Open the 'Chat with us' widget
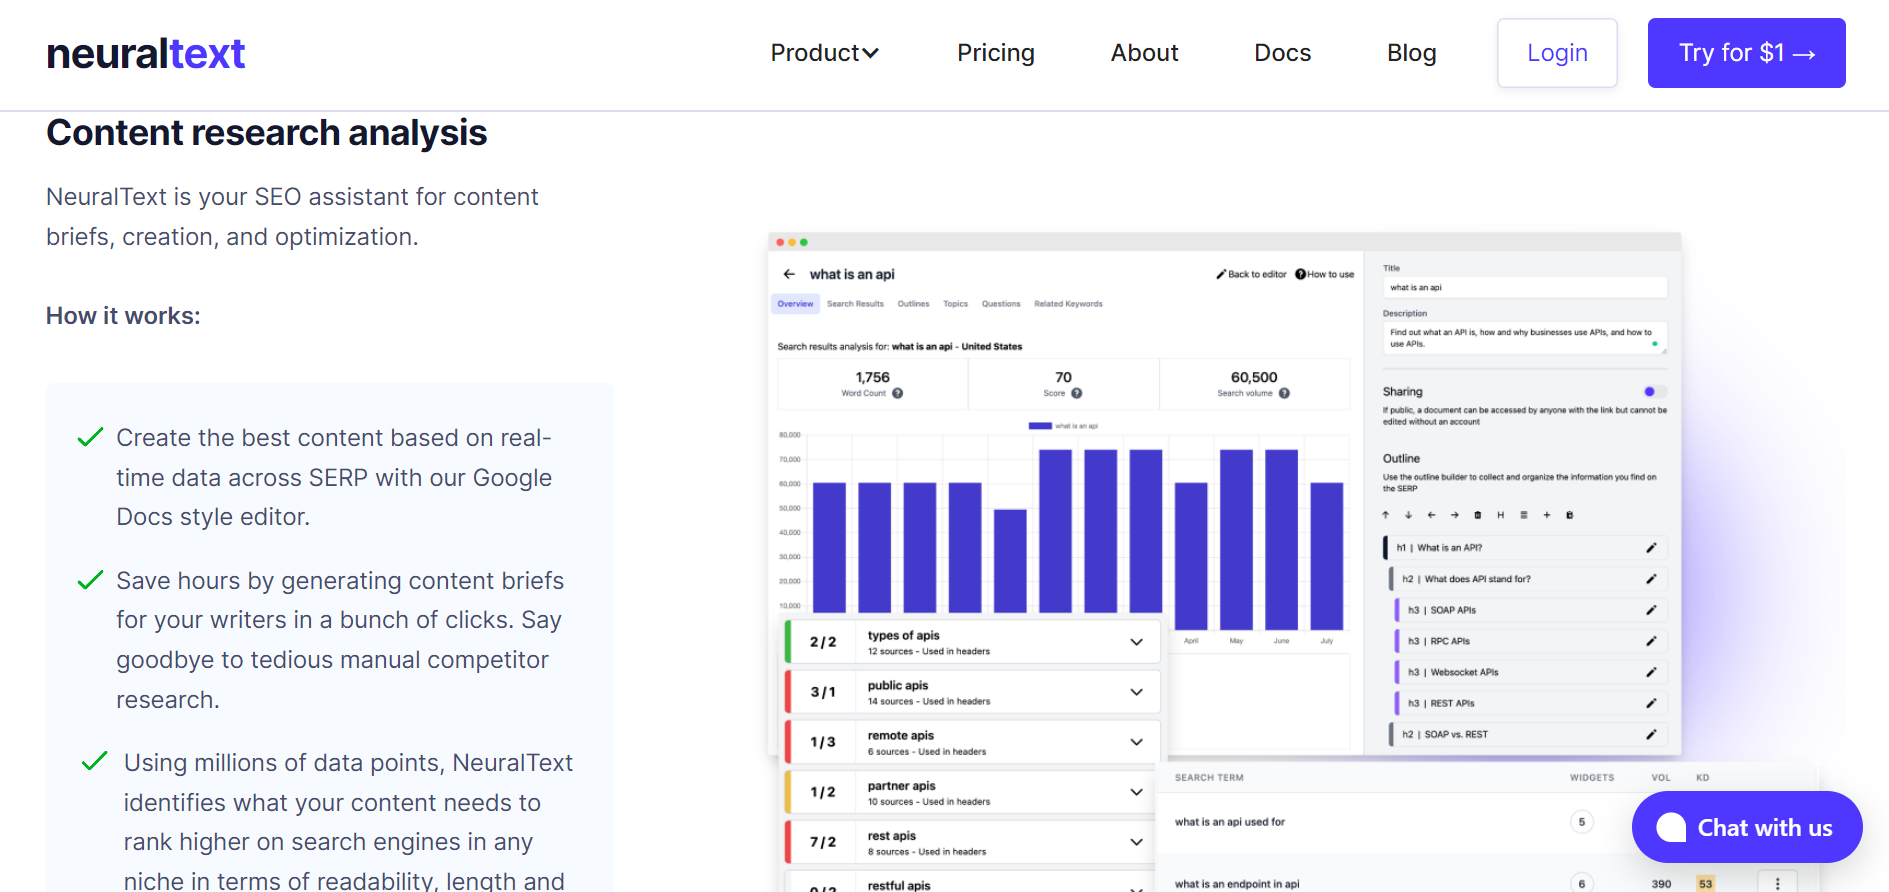The image size is (1889, 892). [1747, 827]
